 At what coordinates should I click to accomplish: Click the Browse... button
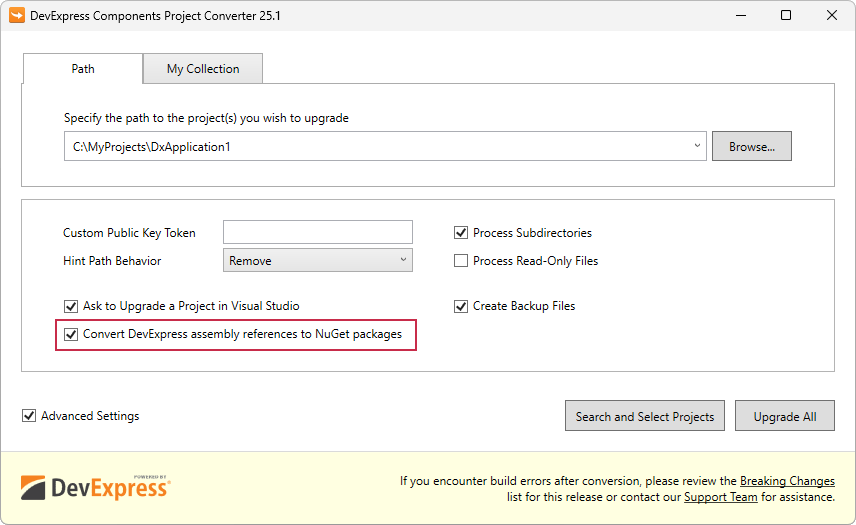pyautogui.click(x=752, y=146)
